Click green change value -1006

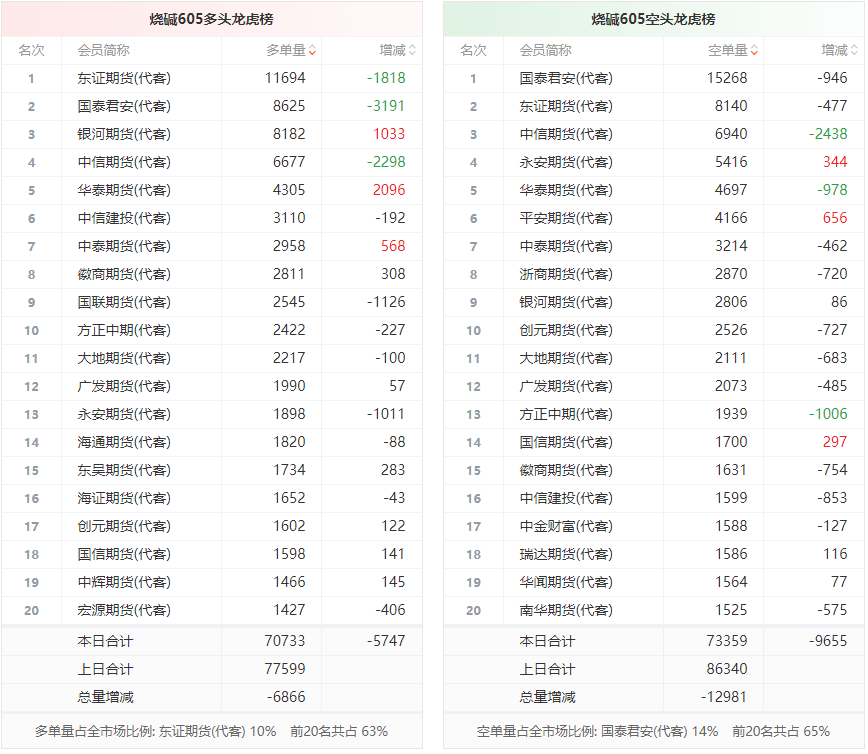point(828,414)
